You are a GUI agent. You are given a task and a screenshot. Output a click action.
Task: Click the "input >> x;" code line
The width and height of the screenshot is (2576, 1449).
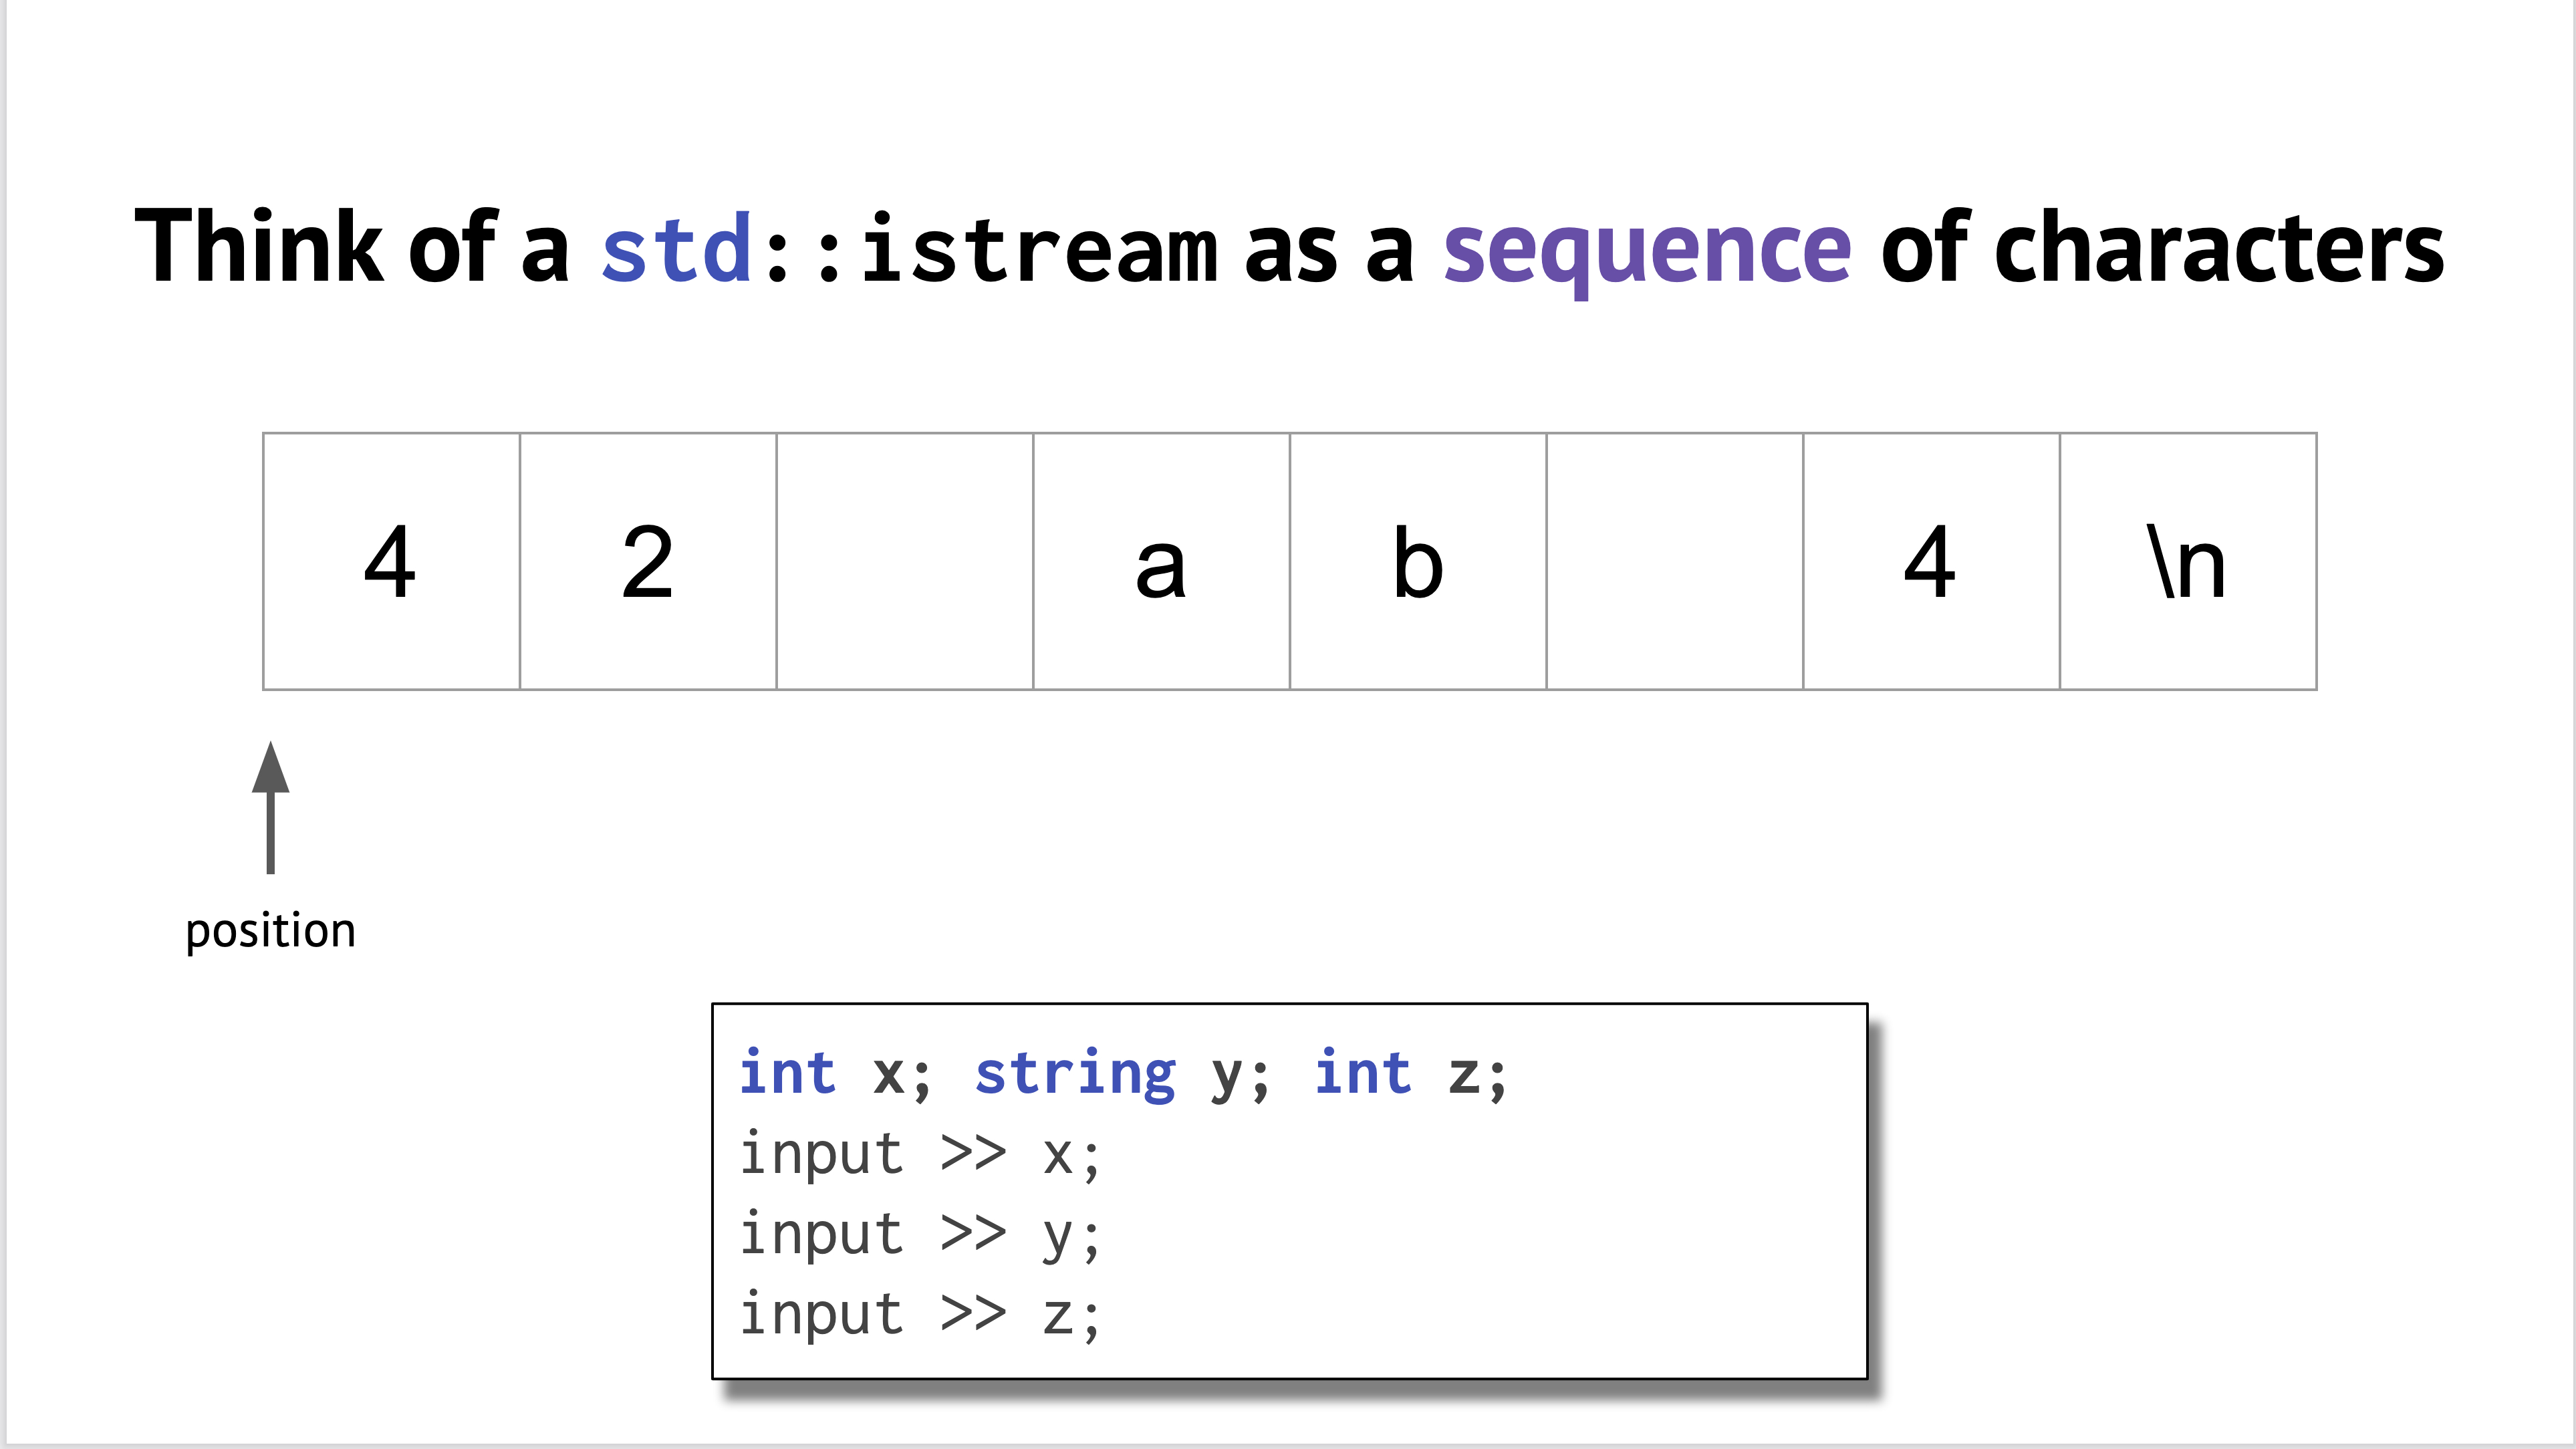[919, 1155]
